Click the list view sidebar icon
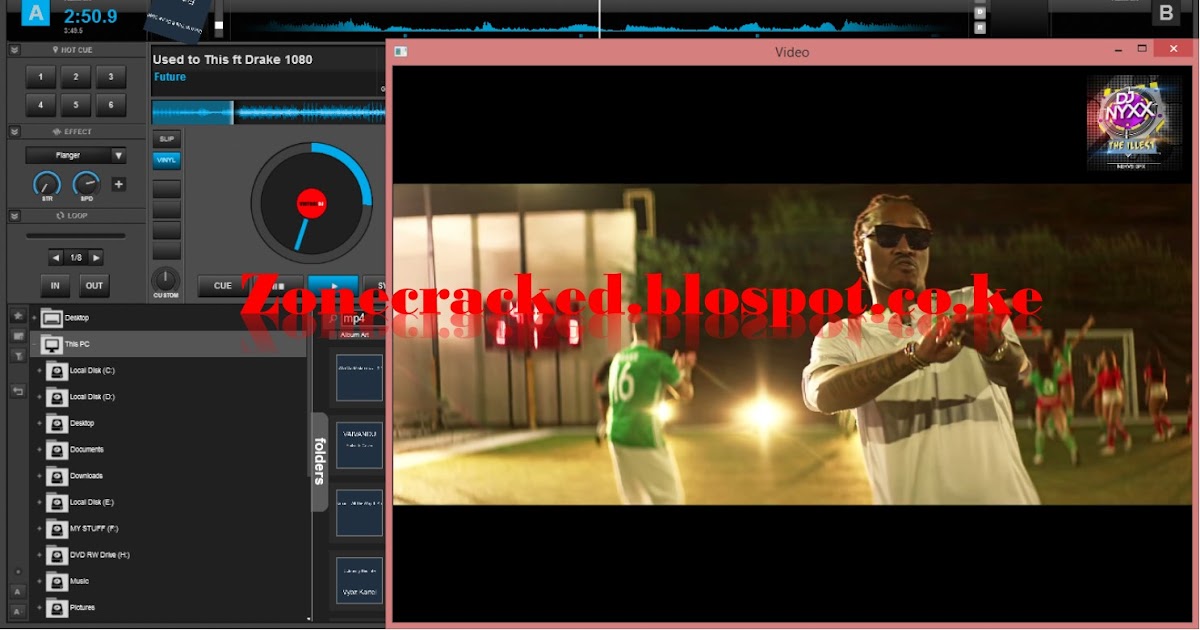 coord(18,335)
